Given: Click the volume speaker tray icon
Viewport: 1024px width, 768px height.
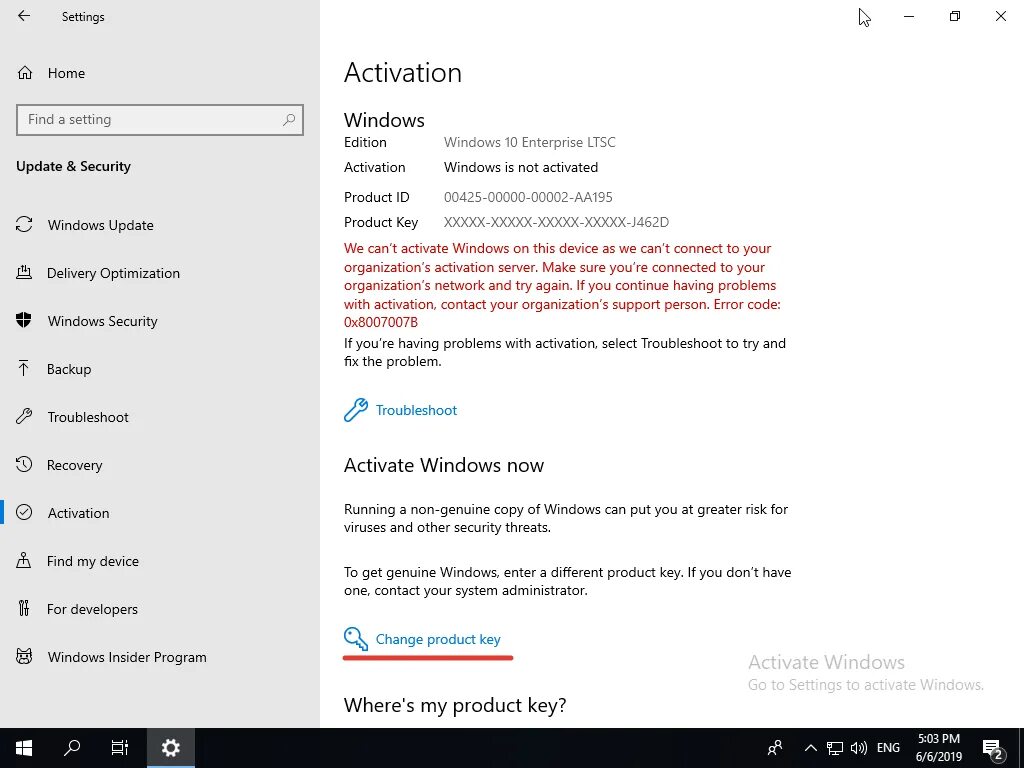Looking at the screenshot, I should pos(859,748).
